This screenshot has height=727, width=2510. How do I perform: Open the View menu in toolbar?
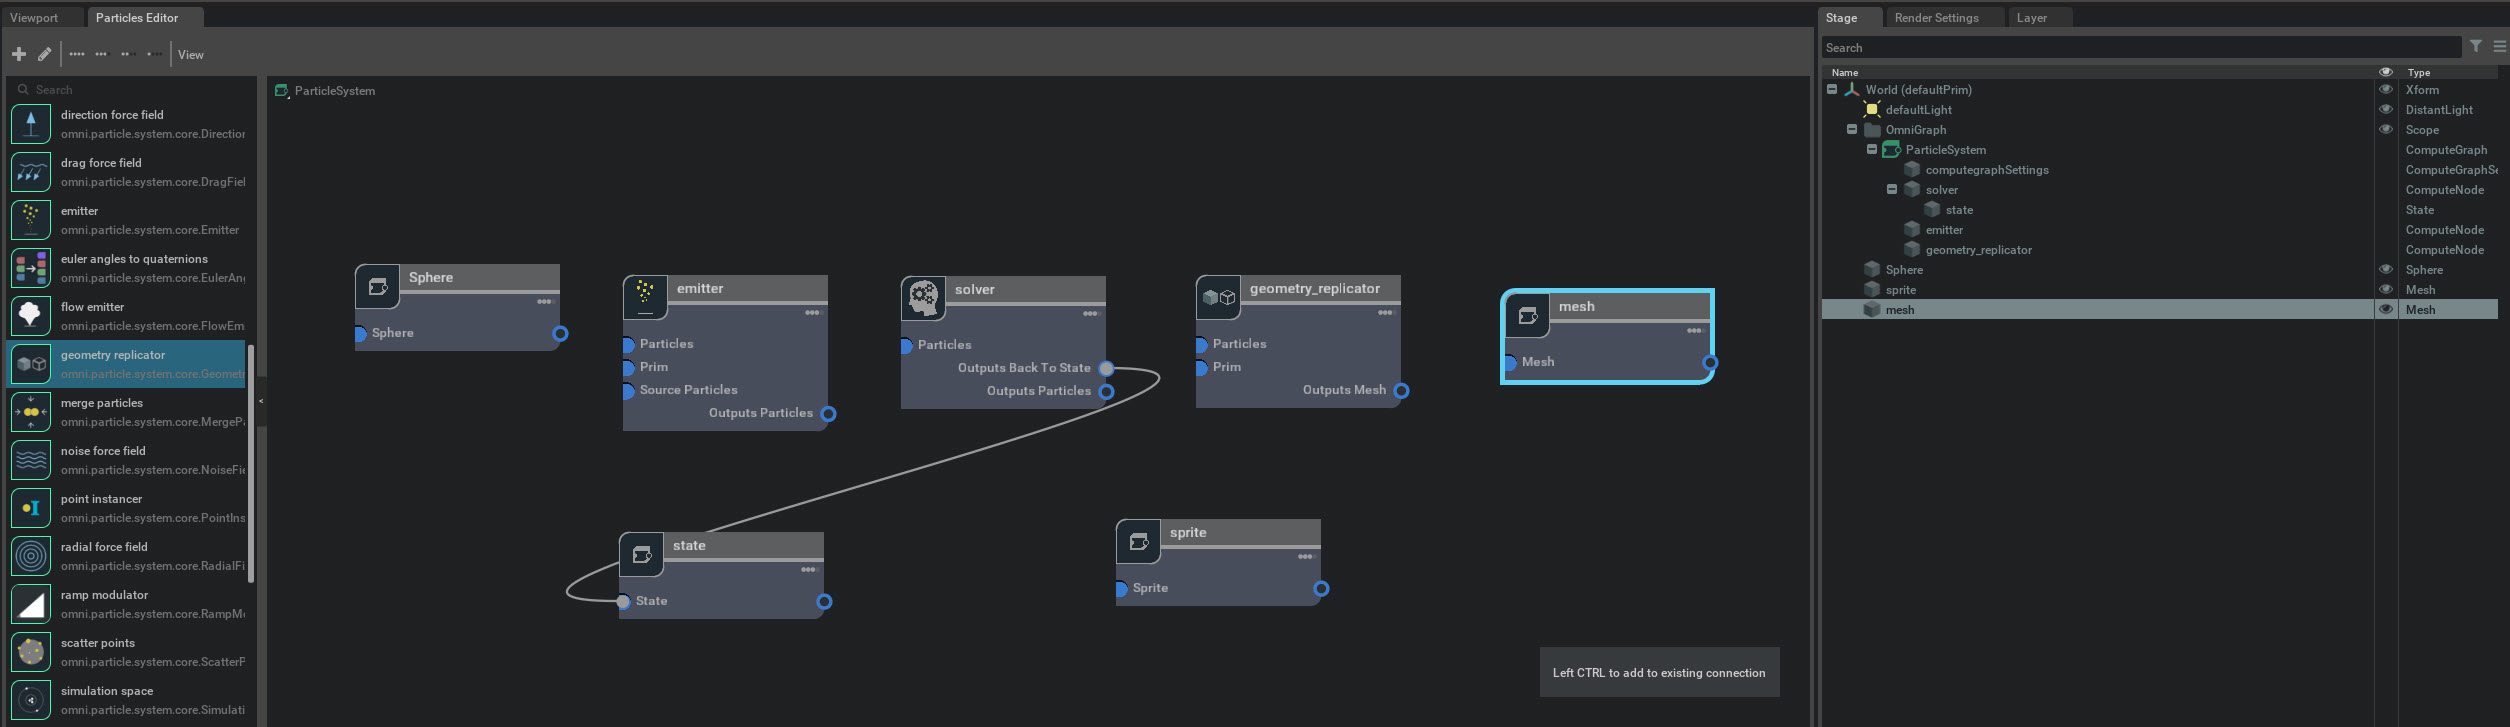pos(191,55)
